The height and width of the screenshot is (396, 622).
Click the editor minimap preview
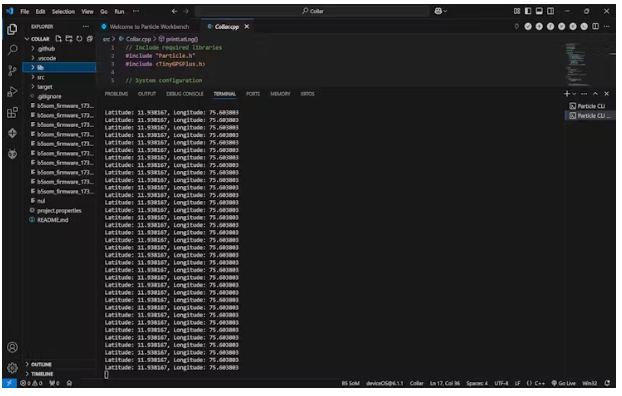[577, 64]
